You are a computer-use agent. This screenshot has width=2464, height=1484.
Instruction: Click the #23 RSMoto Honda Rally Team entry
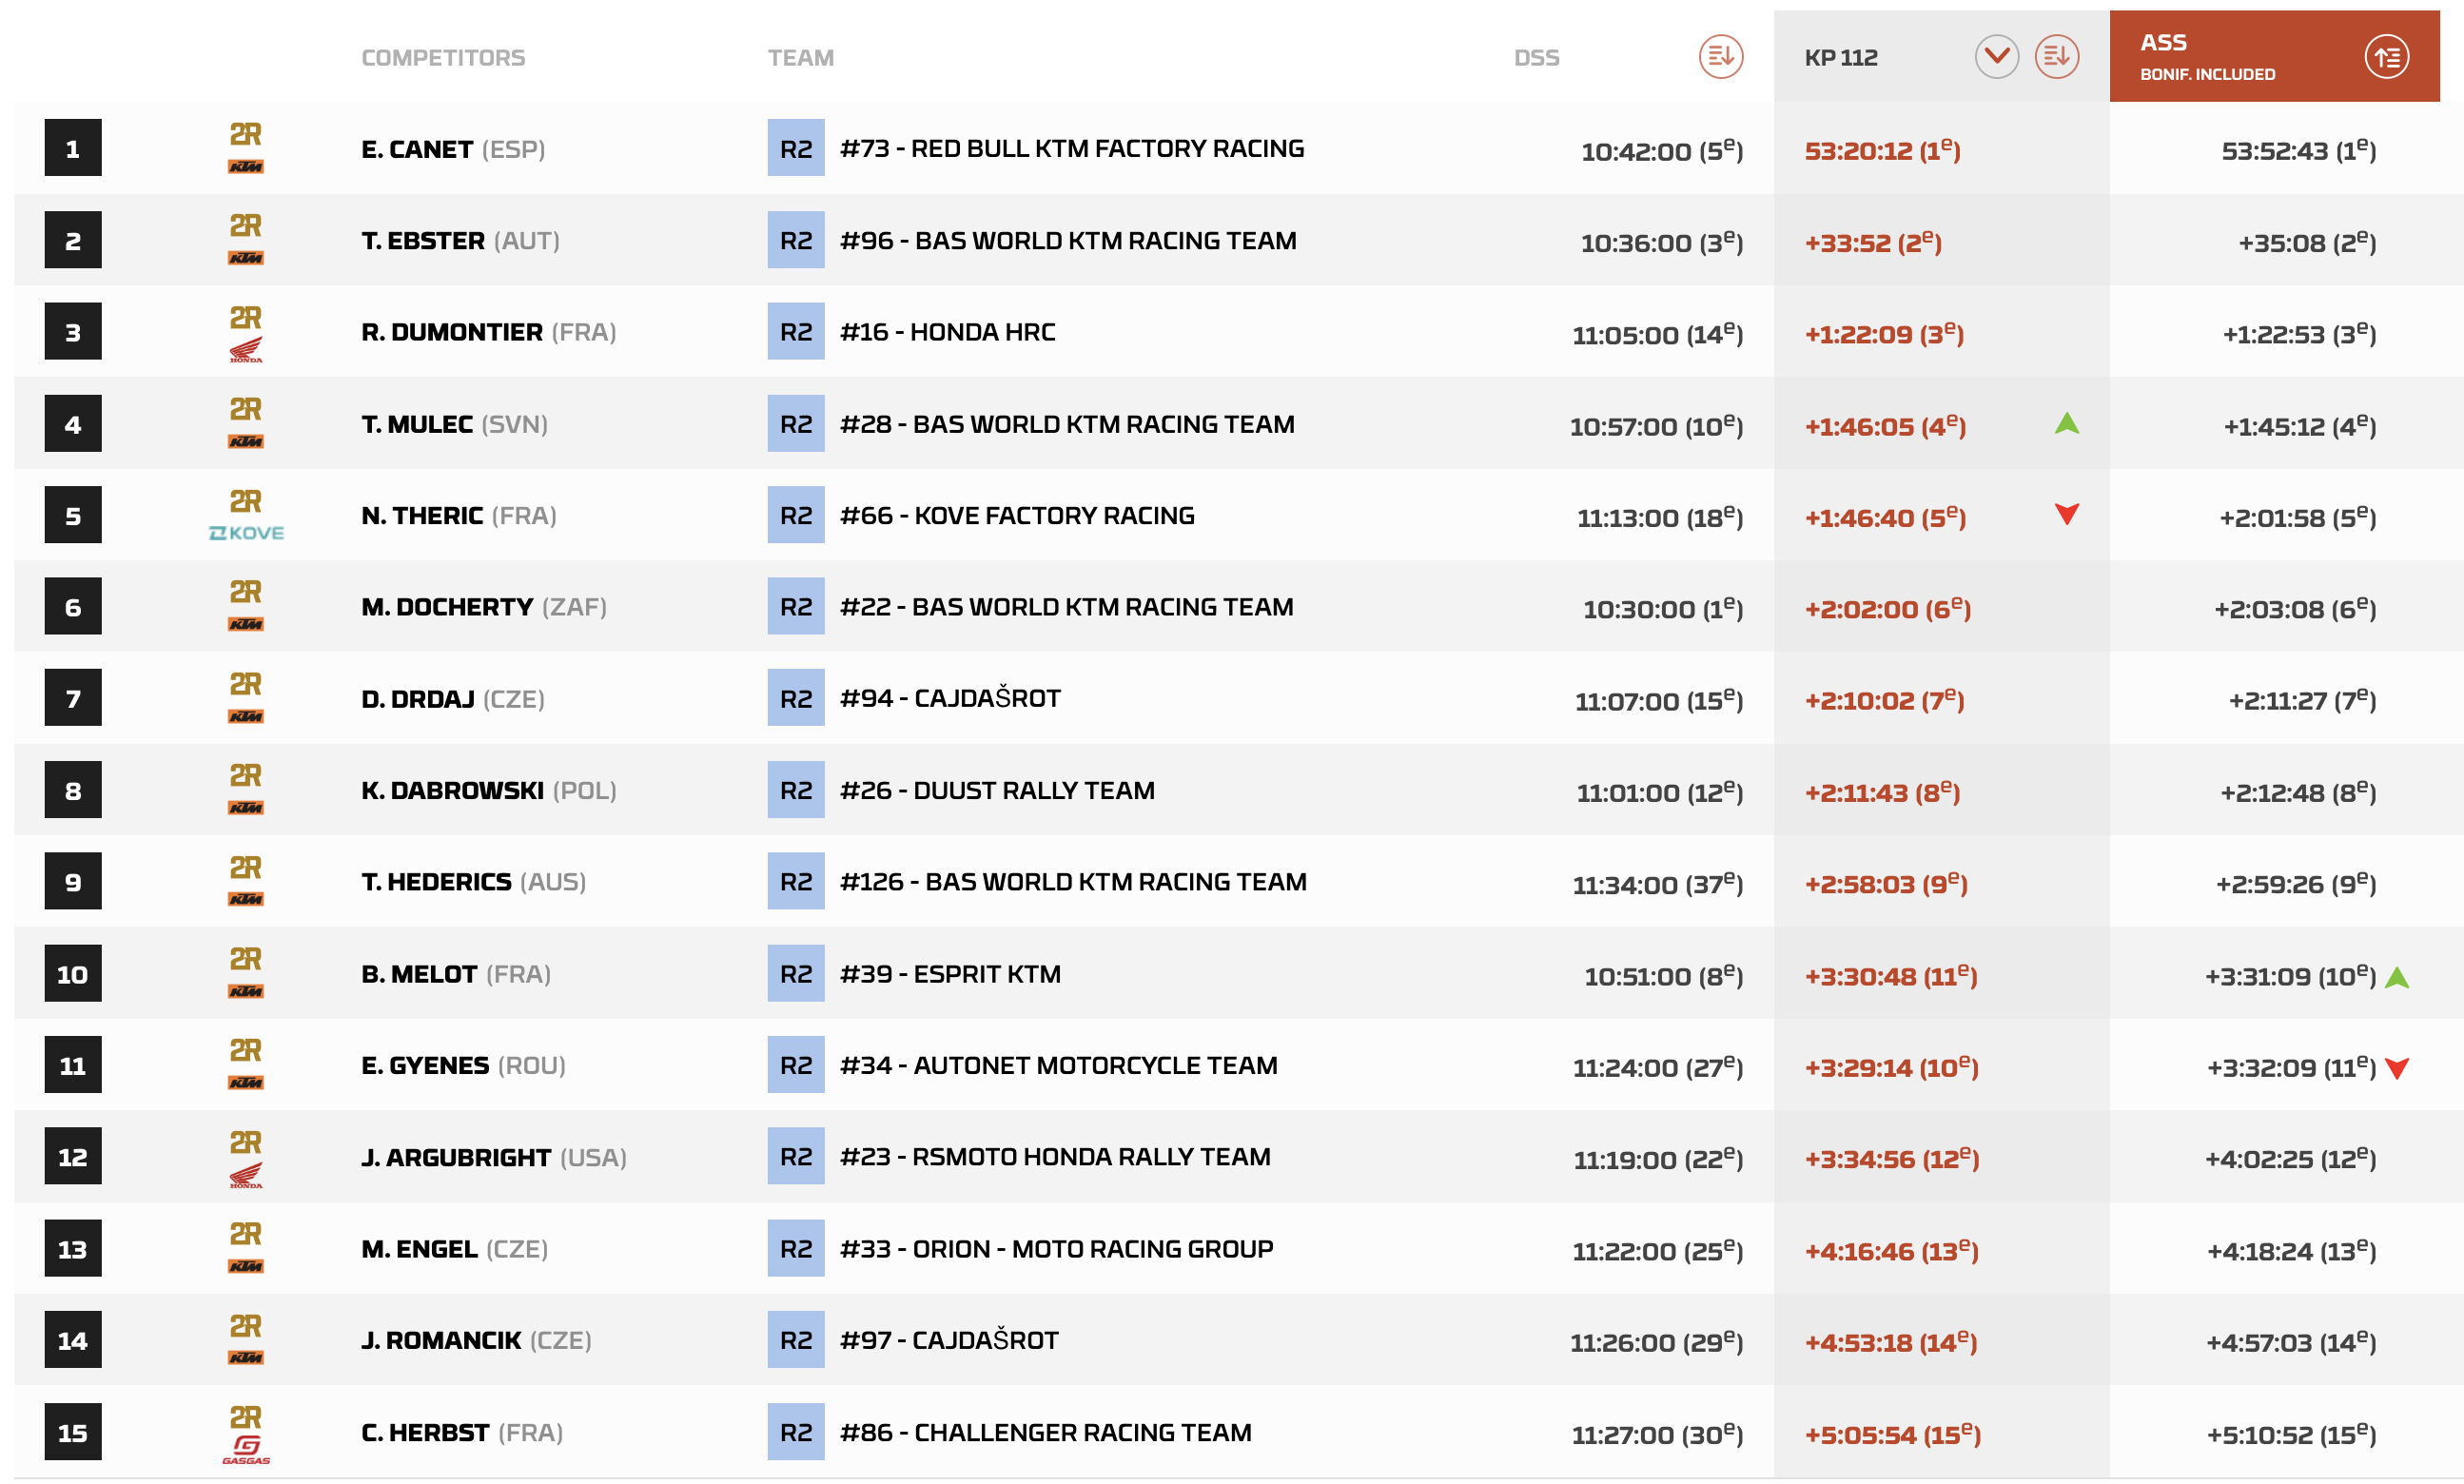1055,1156
